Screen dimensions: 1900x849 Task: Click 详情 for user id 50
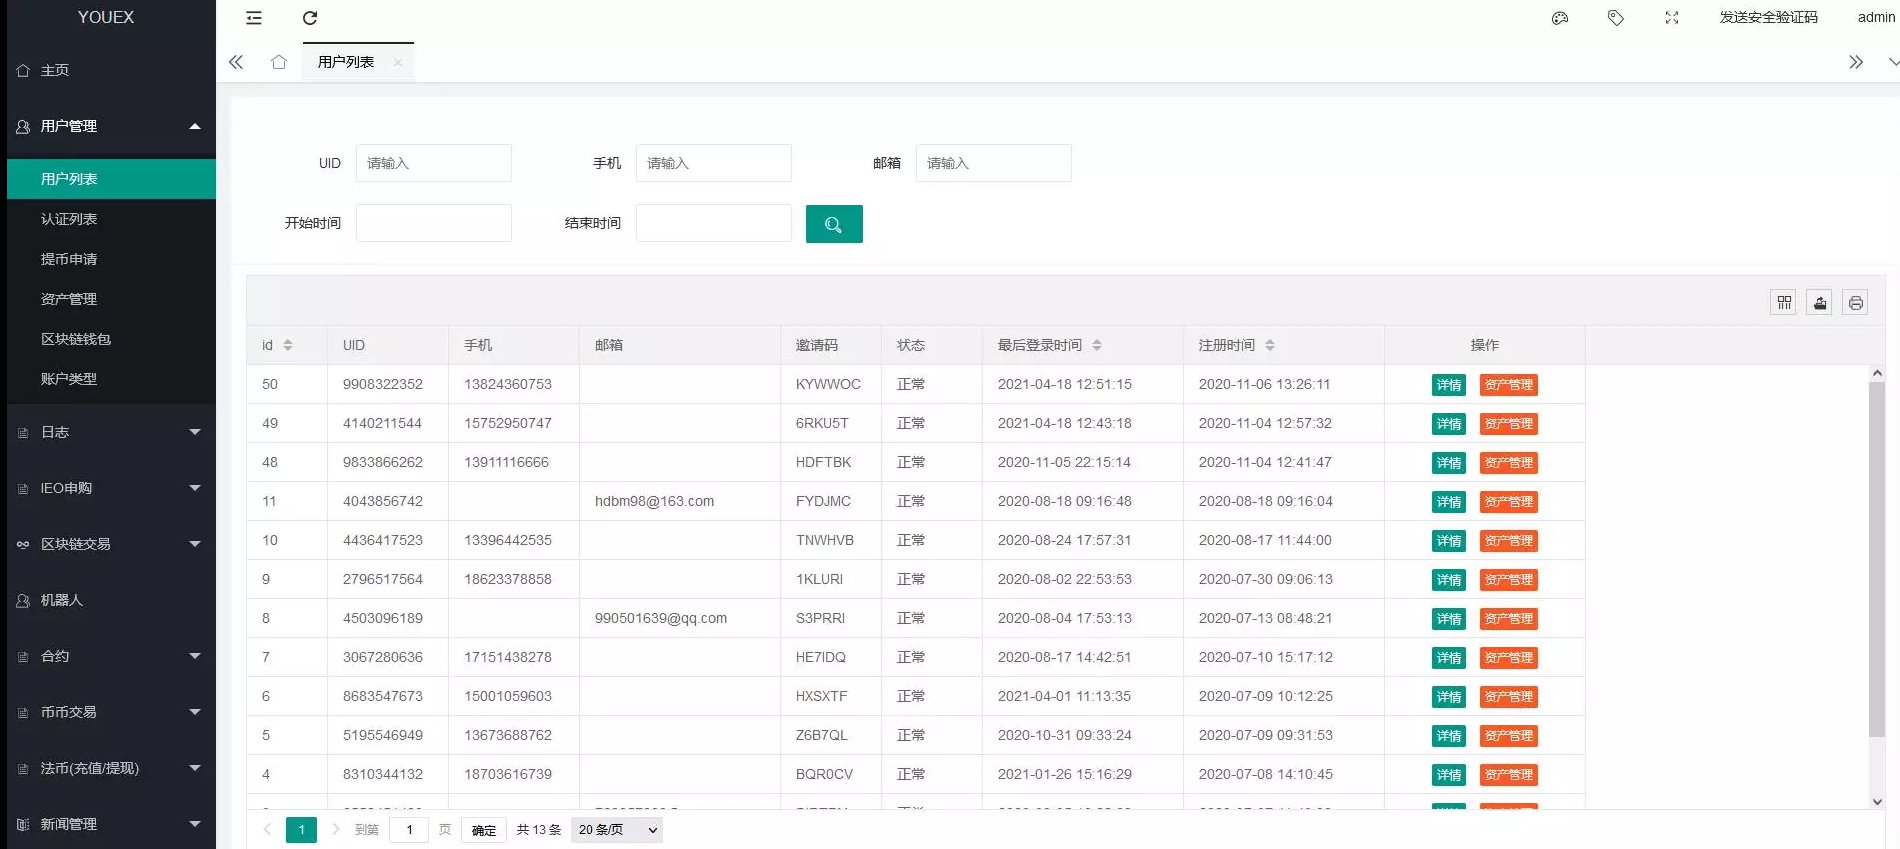coord(1449,385)
